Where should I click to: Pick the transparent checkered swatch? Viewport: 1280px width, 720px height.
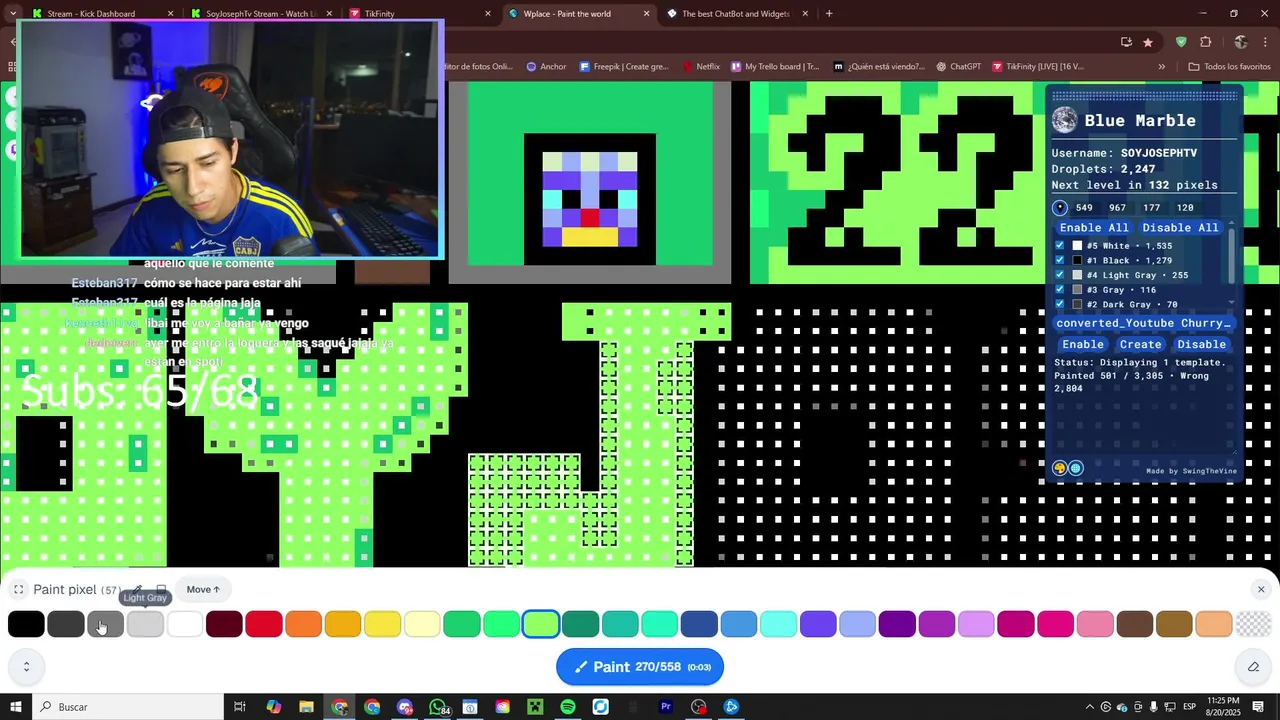[1253, 624]
